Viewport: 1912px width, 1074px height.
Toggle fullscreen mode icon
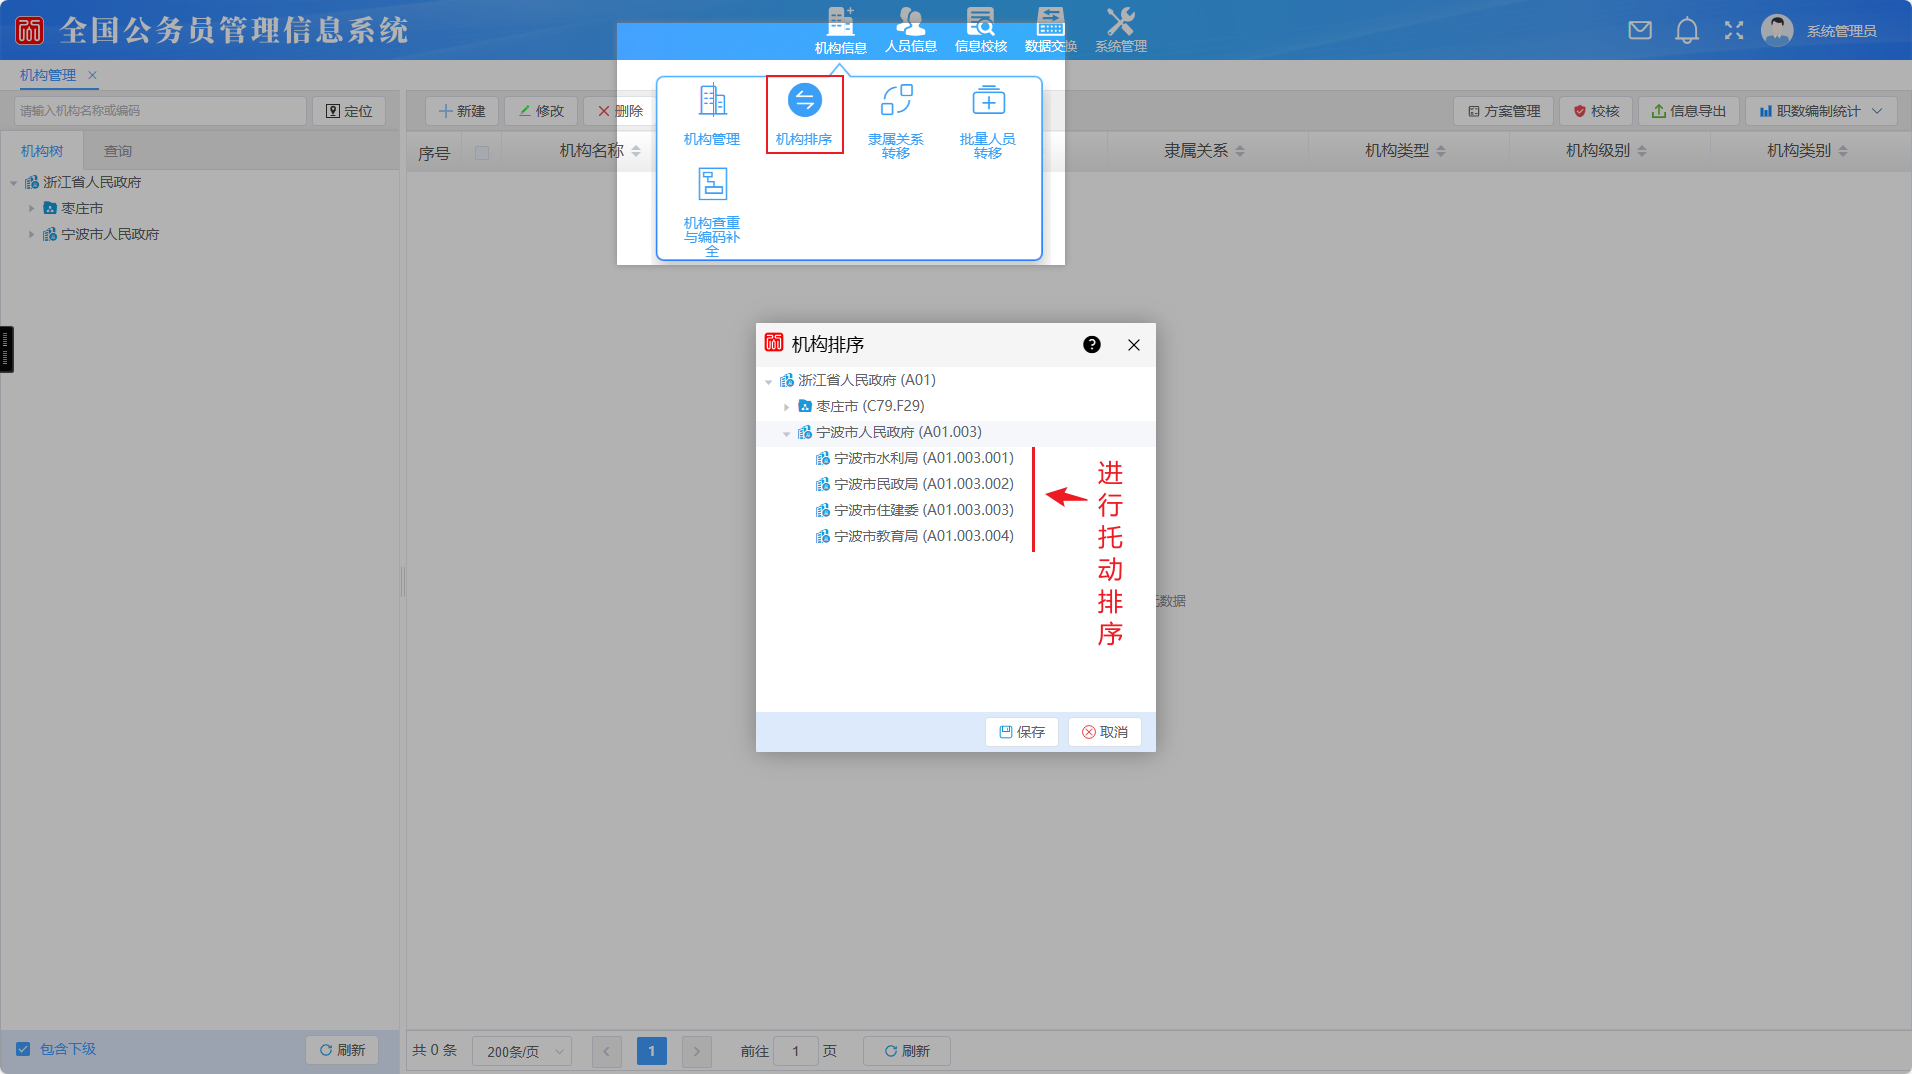(x=1734, y=31)
